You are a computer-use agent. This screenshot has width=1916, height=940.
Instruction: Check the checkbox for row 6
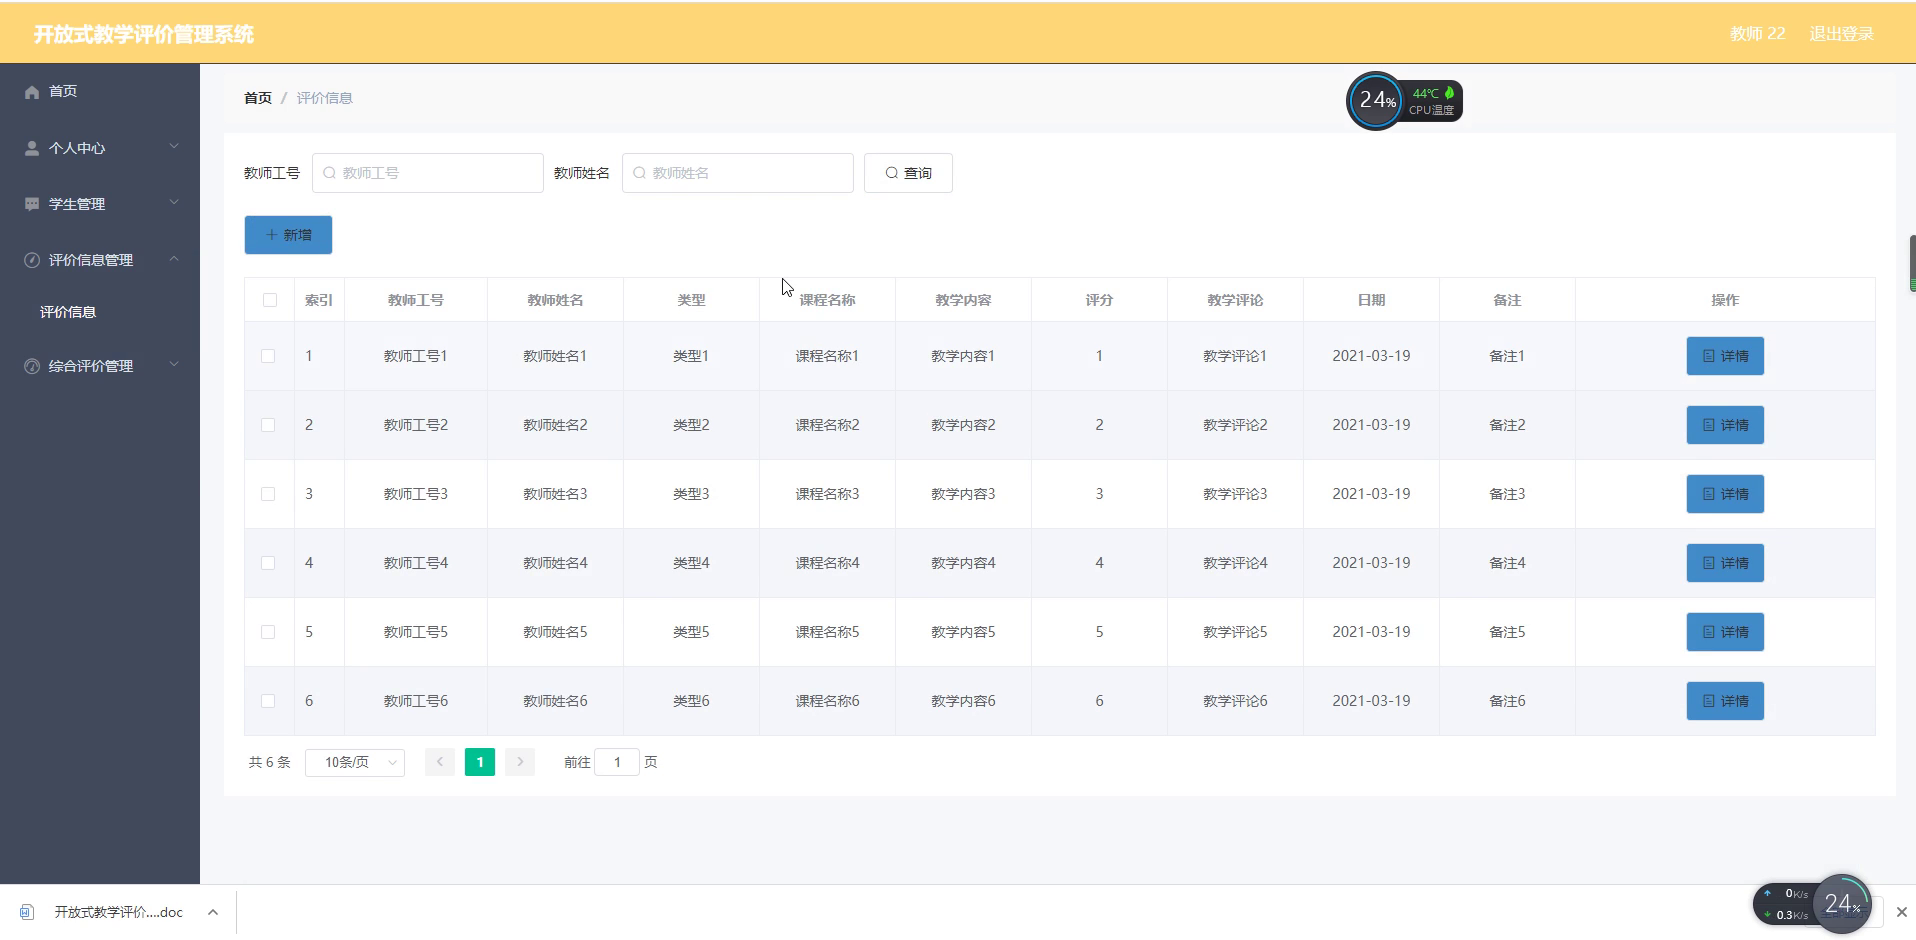(x=268, y=701)
